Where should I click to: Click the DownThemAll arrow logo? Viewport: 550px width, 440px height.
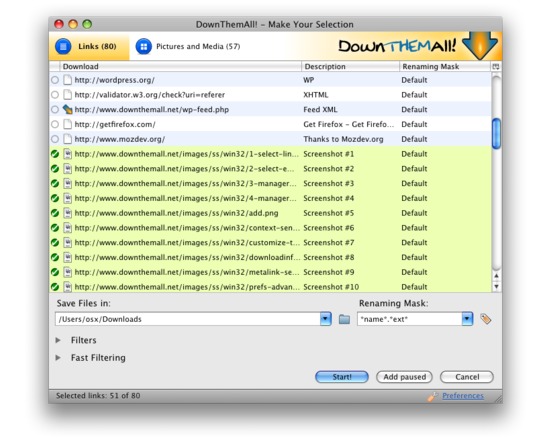click(x=480, y=46)
